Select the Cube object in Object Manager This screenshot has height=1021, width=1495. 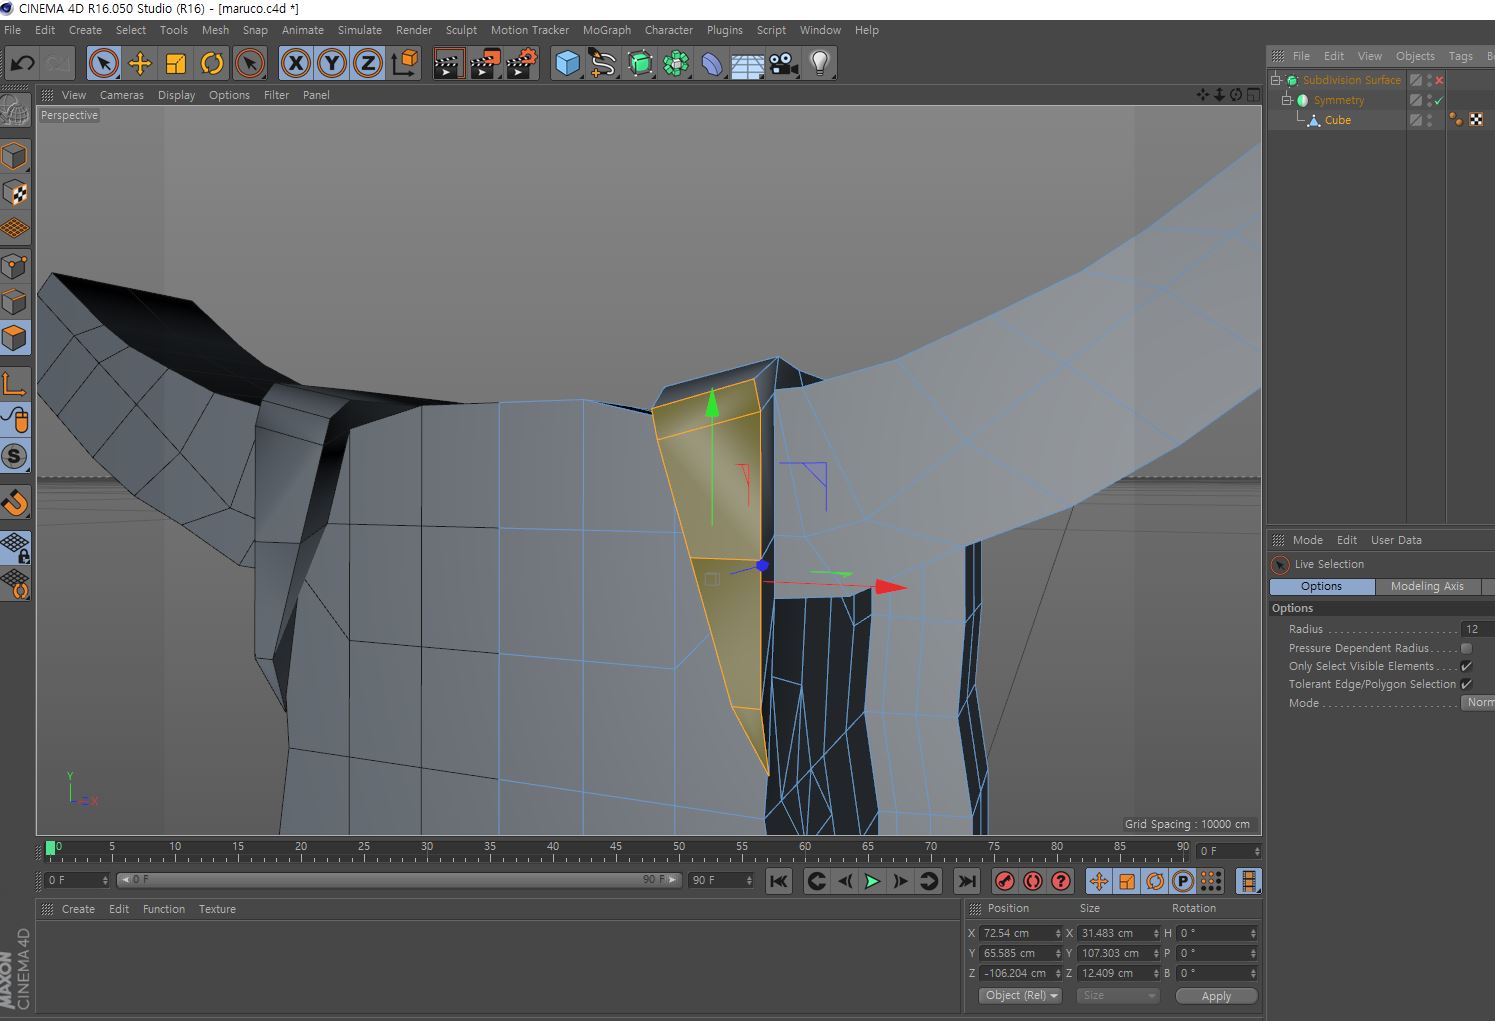point(1337,120)
